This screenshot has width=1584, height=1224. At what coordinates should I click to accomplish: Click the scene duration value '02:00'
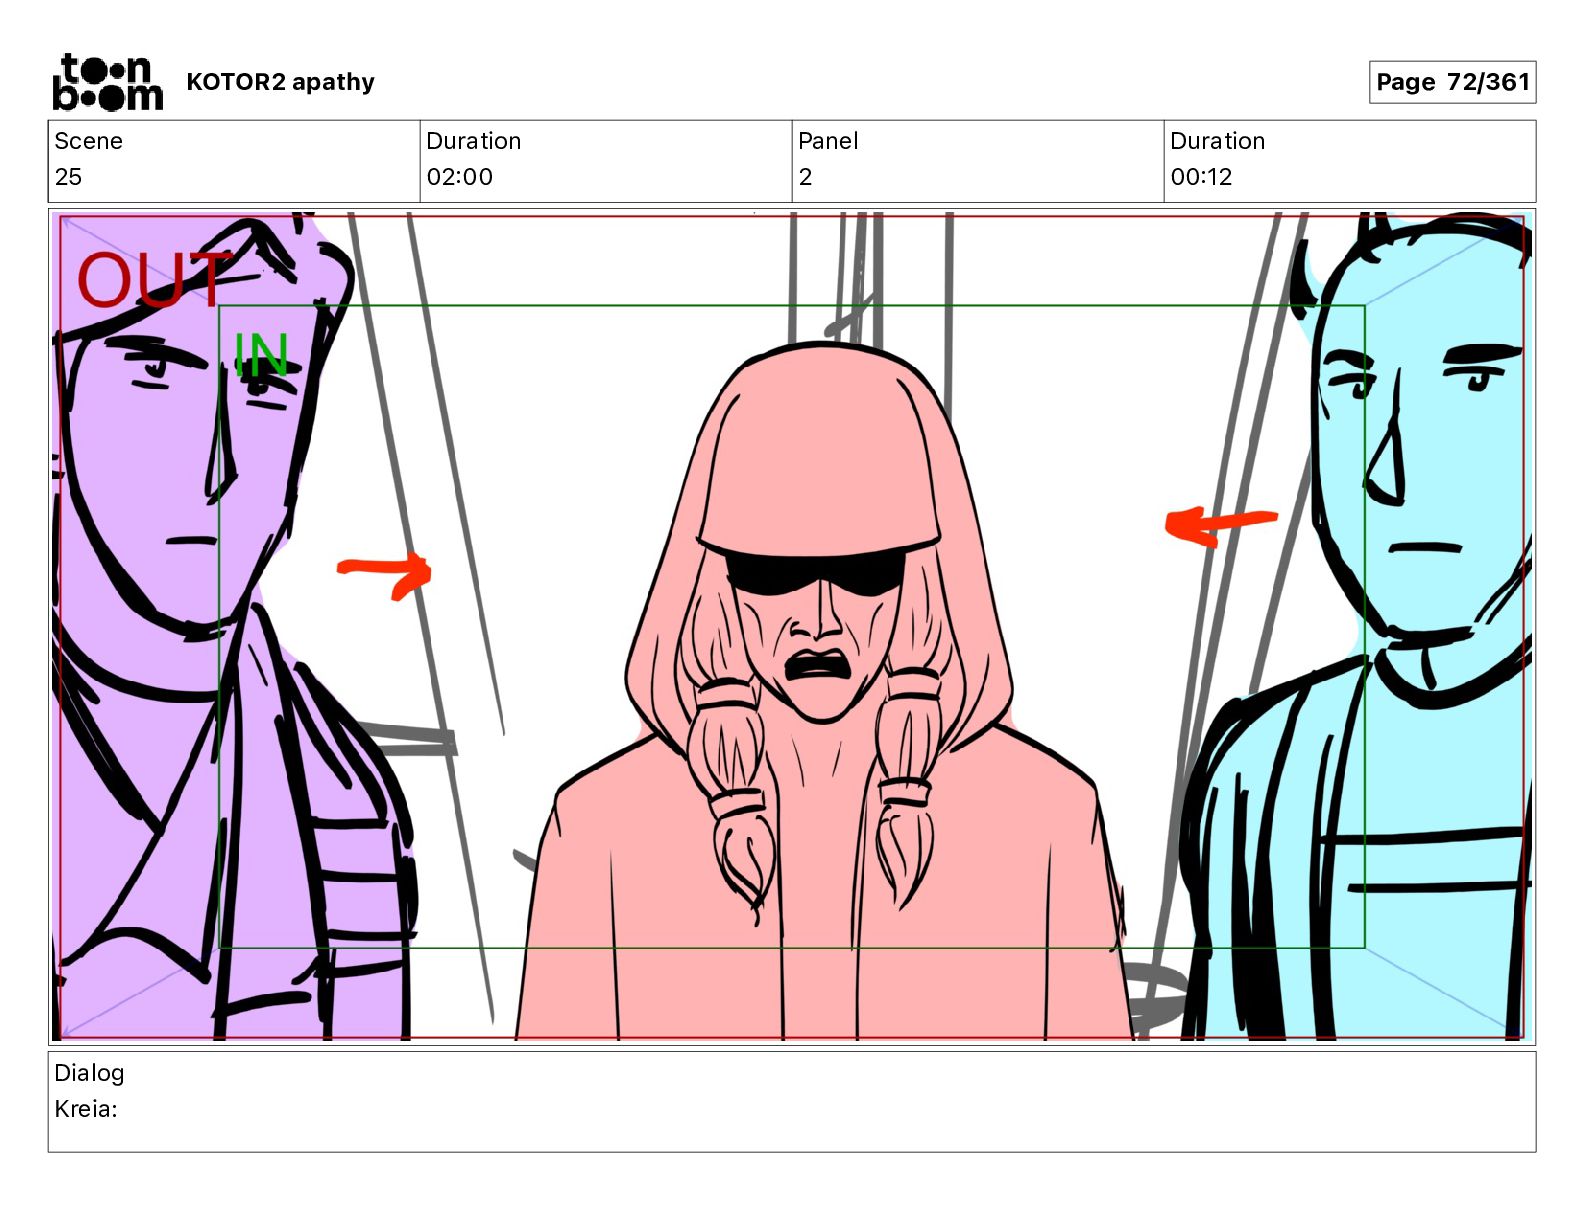[459, 177]
